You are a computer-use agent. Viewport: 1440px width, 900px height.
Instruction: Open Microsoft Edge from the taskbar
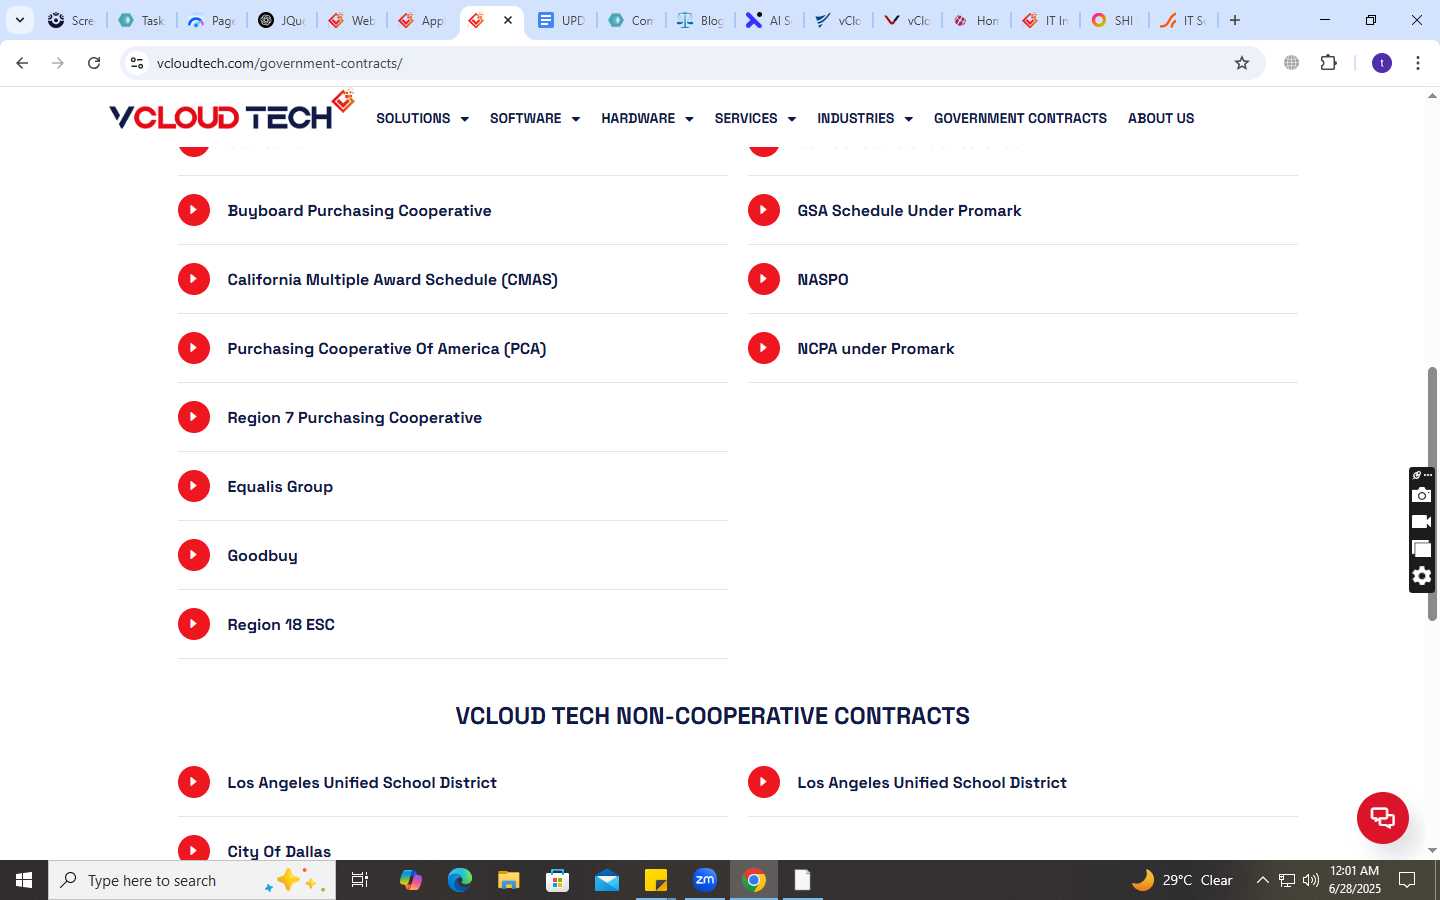pyautogui.click(x=460, y=880)
